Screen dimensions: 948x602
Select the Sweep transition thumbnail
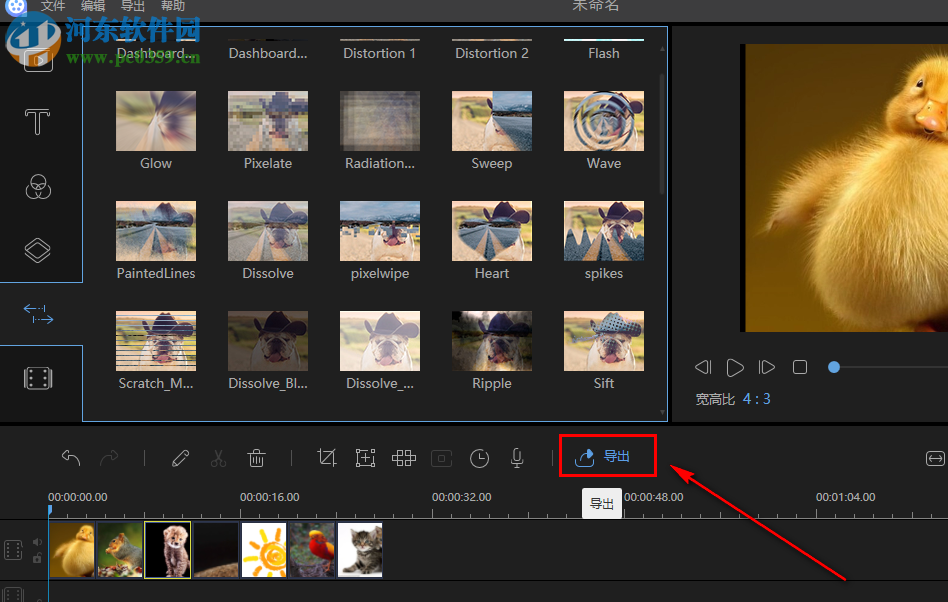[492, 121]
